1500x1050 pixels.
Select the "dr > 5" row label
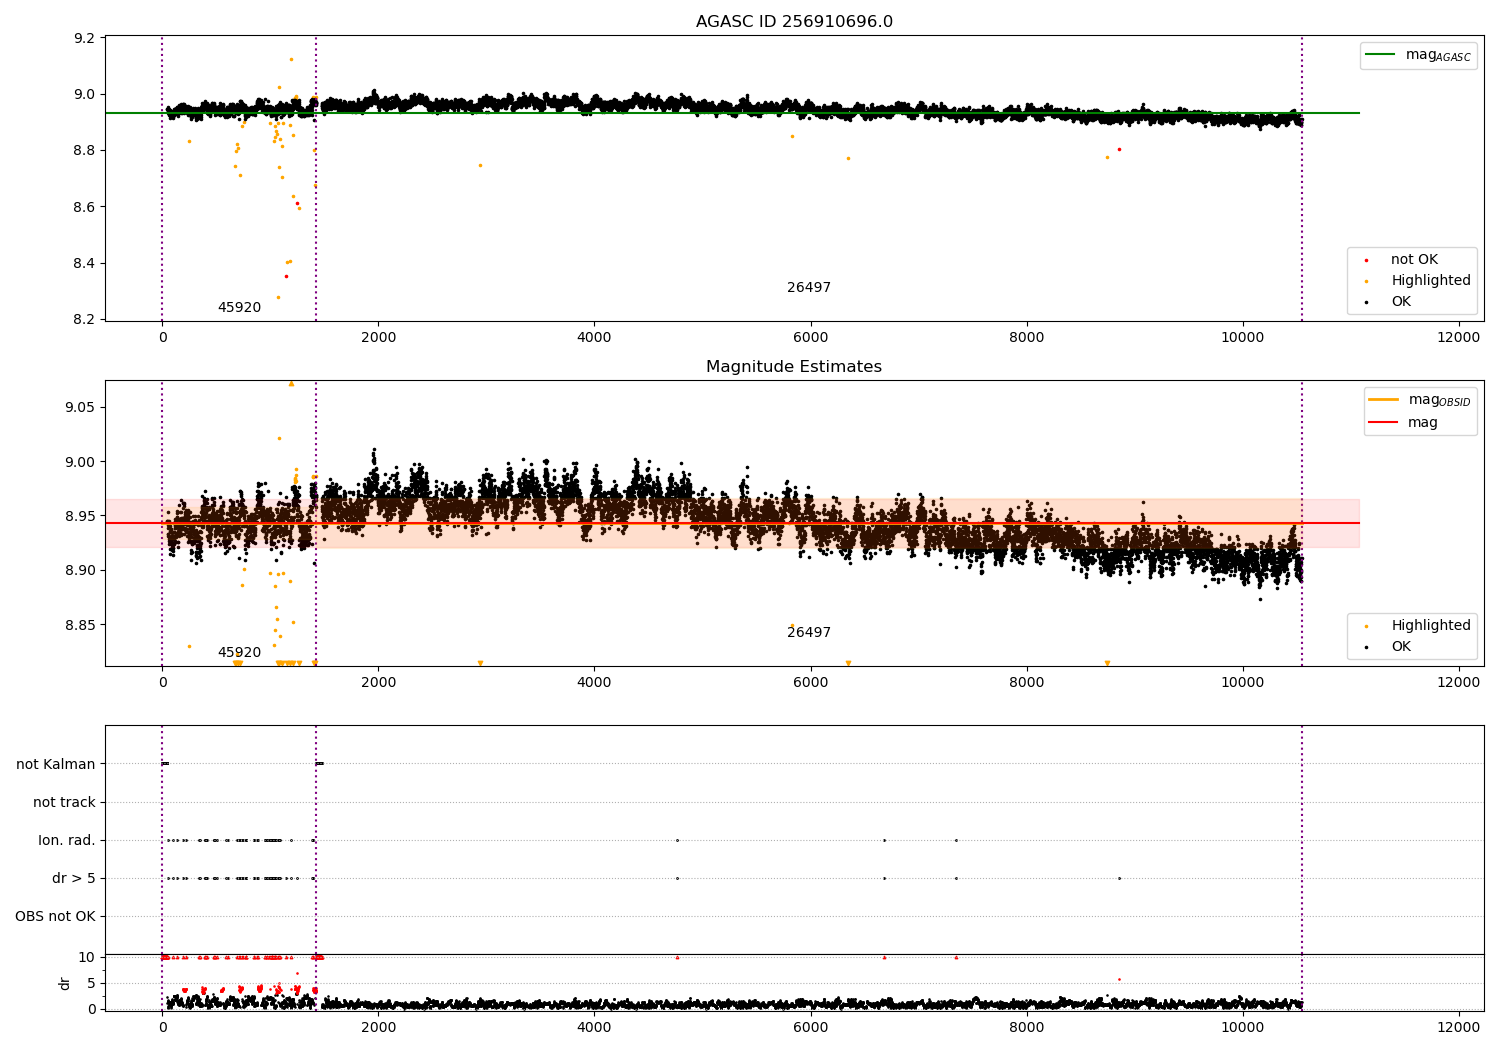[74, 878]
